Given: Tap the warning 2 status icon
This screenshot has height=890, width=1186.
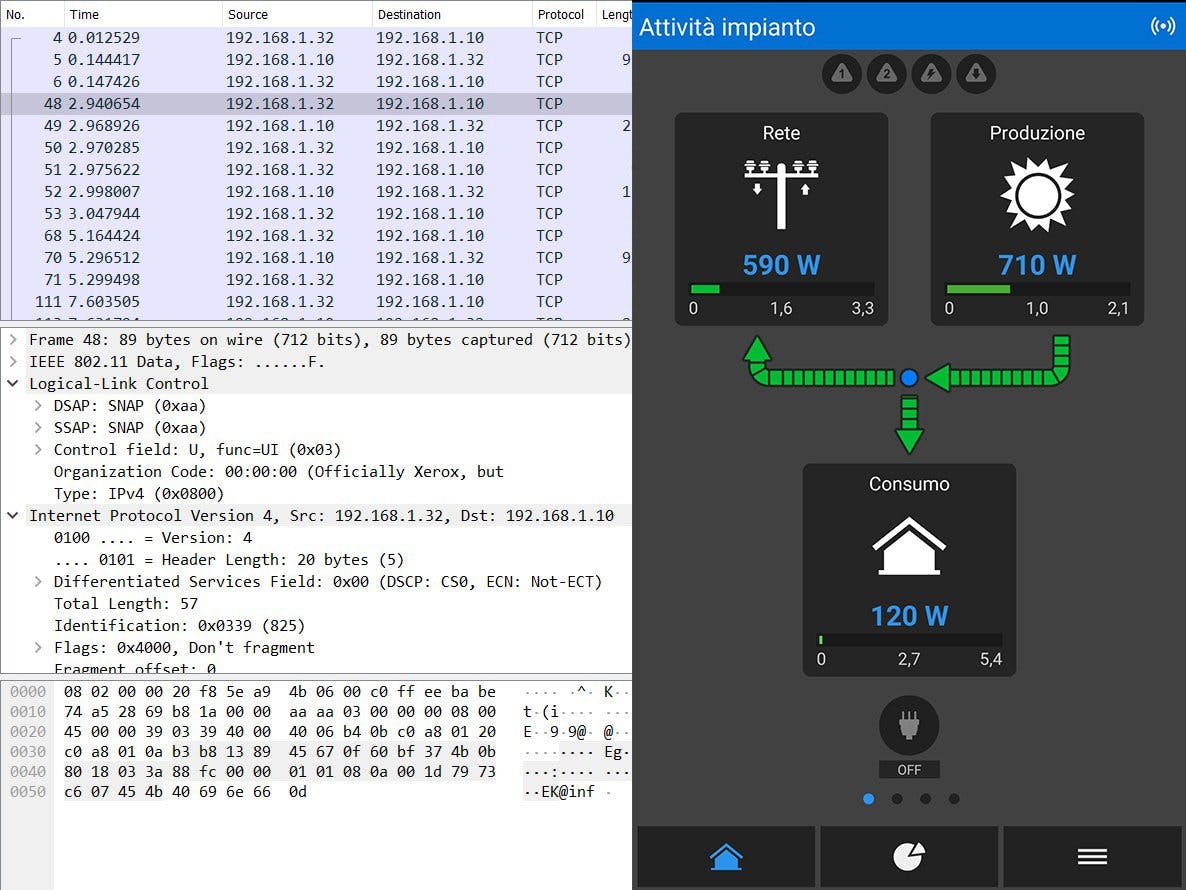Looking at the screenshot, I should (x=886, y=74).
